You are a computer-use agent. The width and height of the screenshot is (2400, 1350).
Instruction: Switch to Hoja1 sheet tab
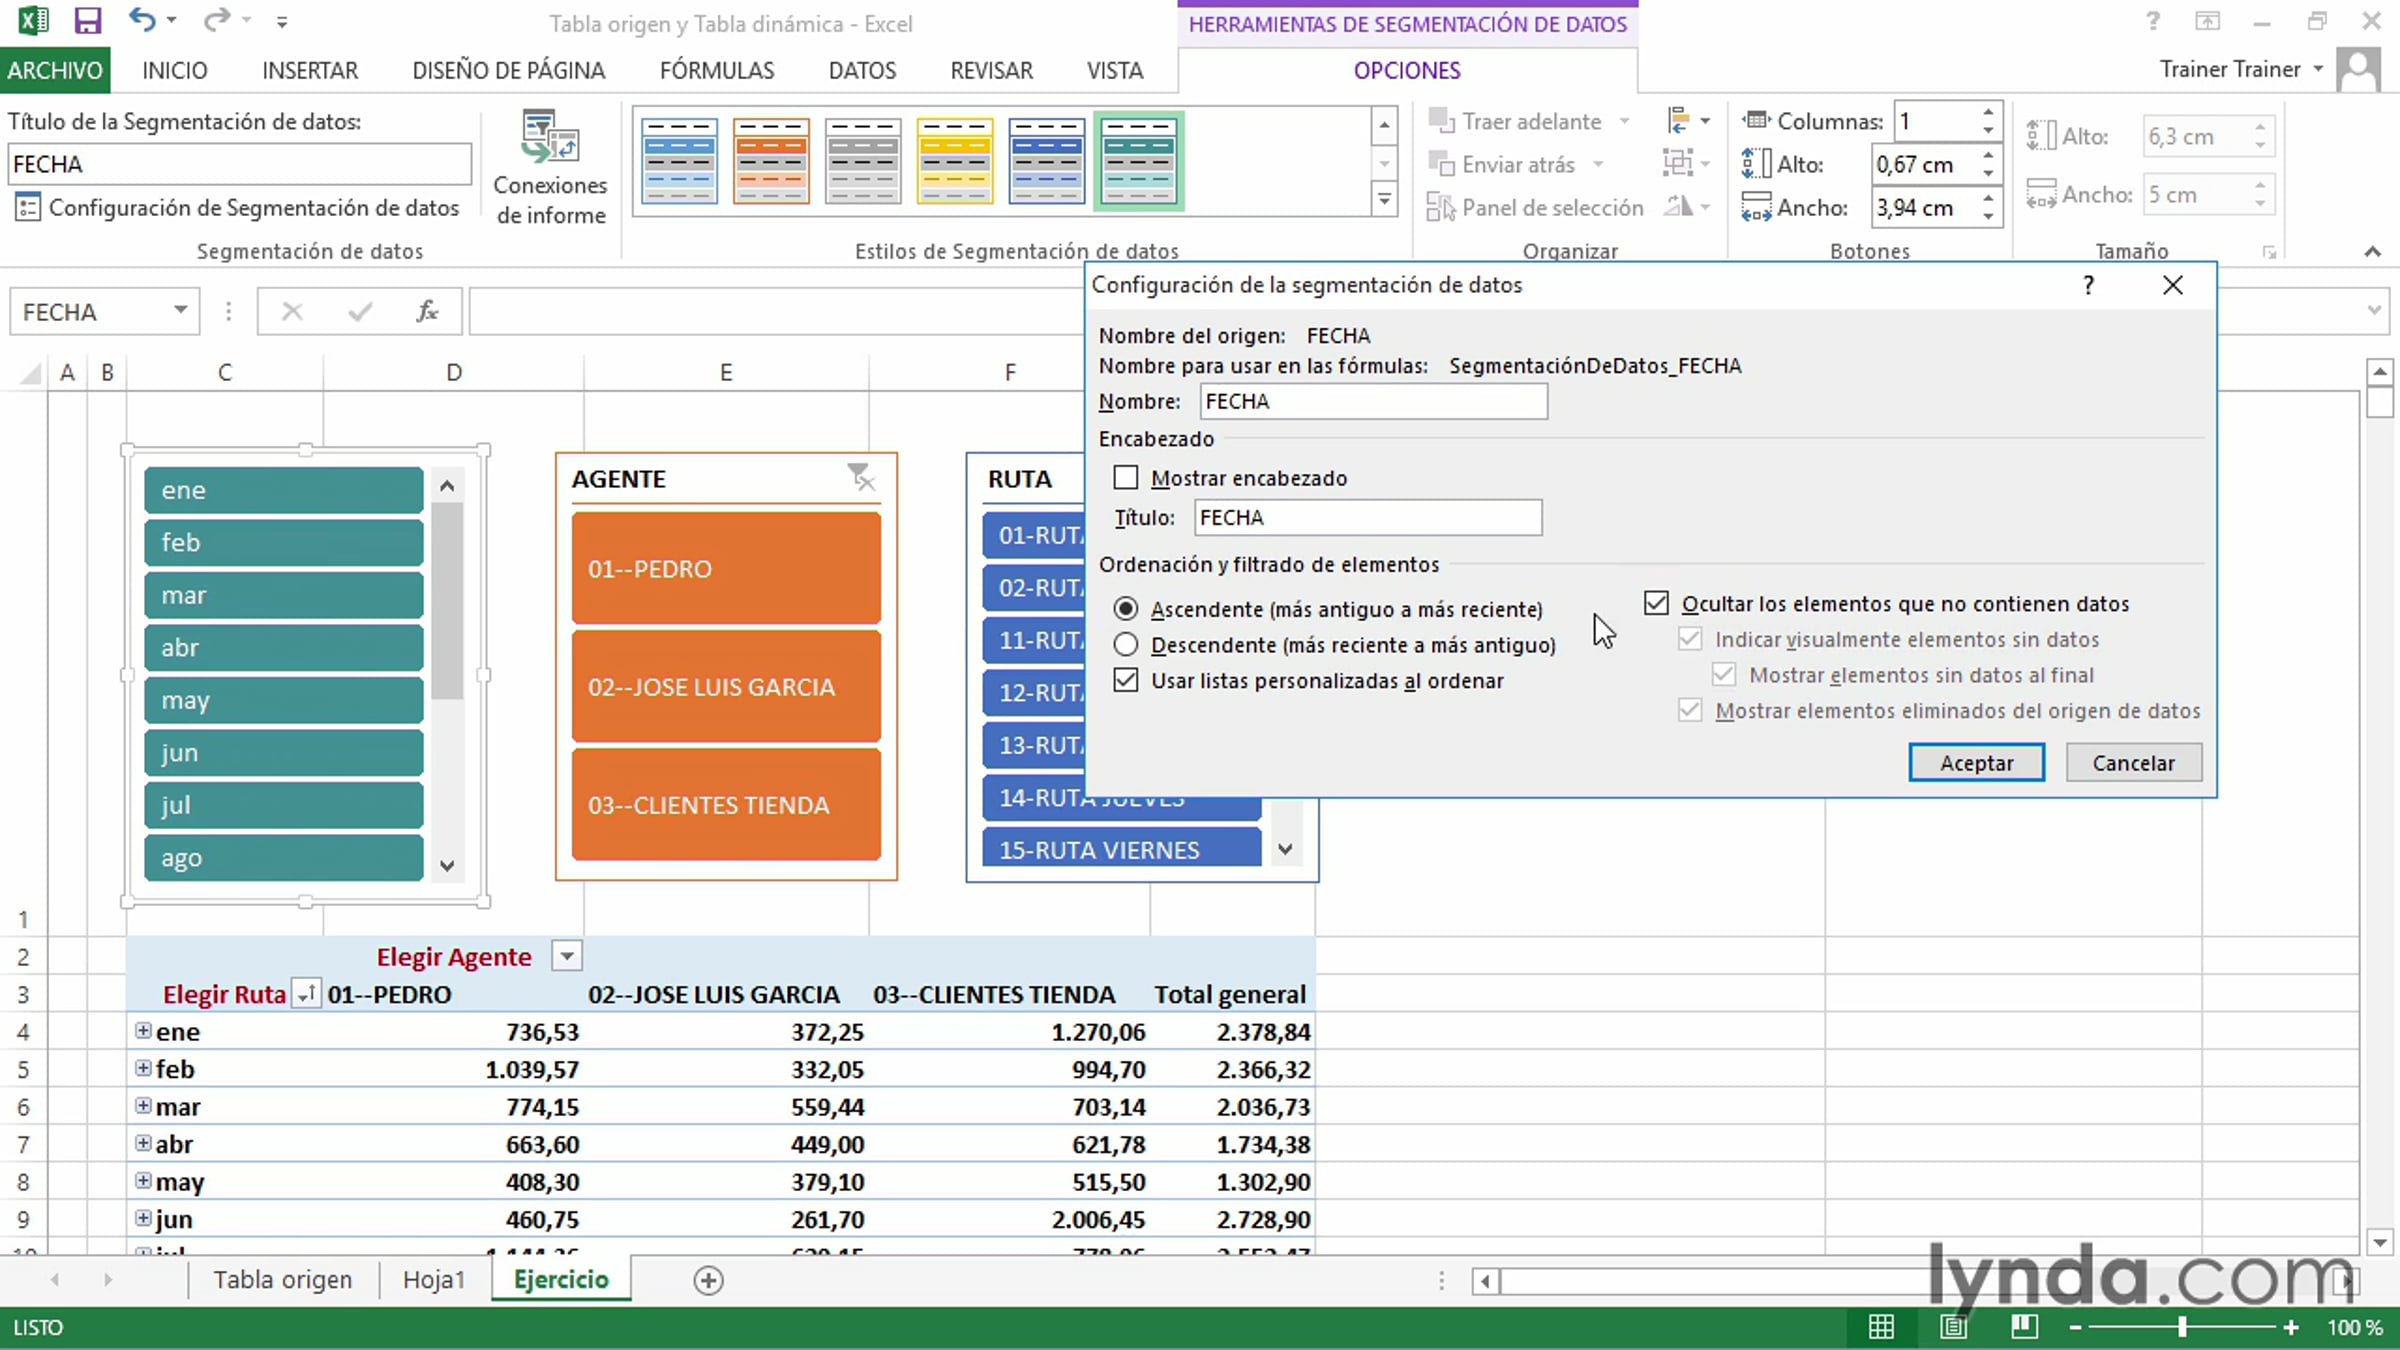(434, 1280)
